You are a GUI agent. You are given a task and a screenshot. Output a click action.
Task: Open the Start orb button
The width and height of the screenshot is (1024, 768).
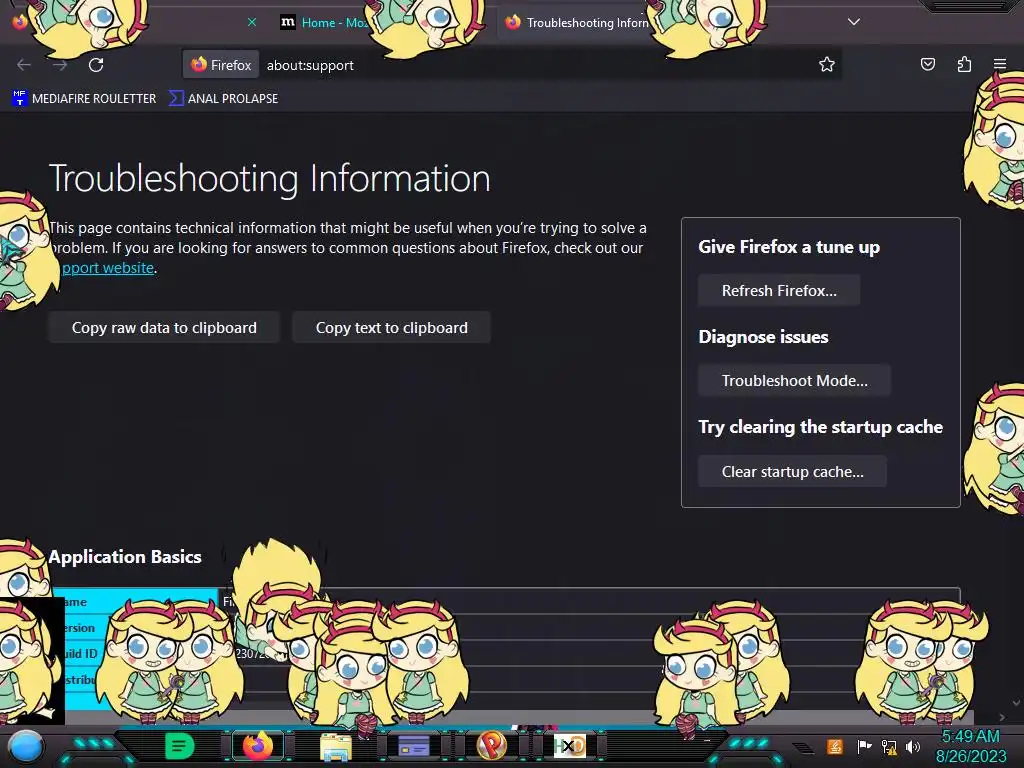point(26,746)
